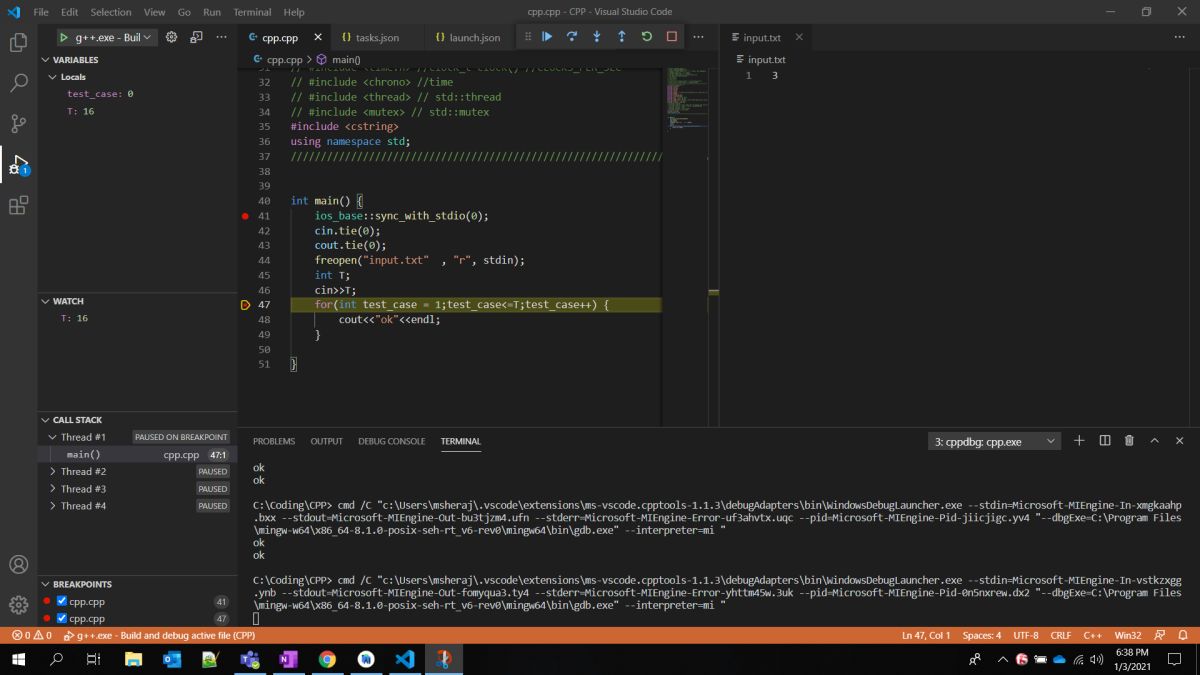1200x675 pixels.
Task: Uncheck the line 41 breakpoint checkbox
Action: click(x=62, y=602)
